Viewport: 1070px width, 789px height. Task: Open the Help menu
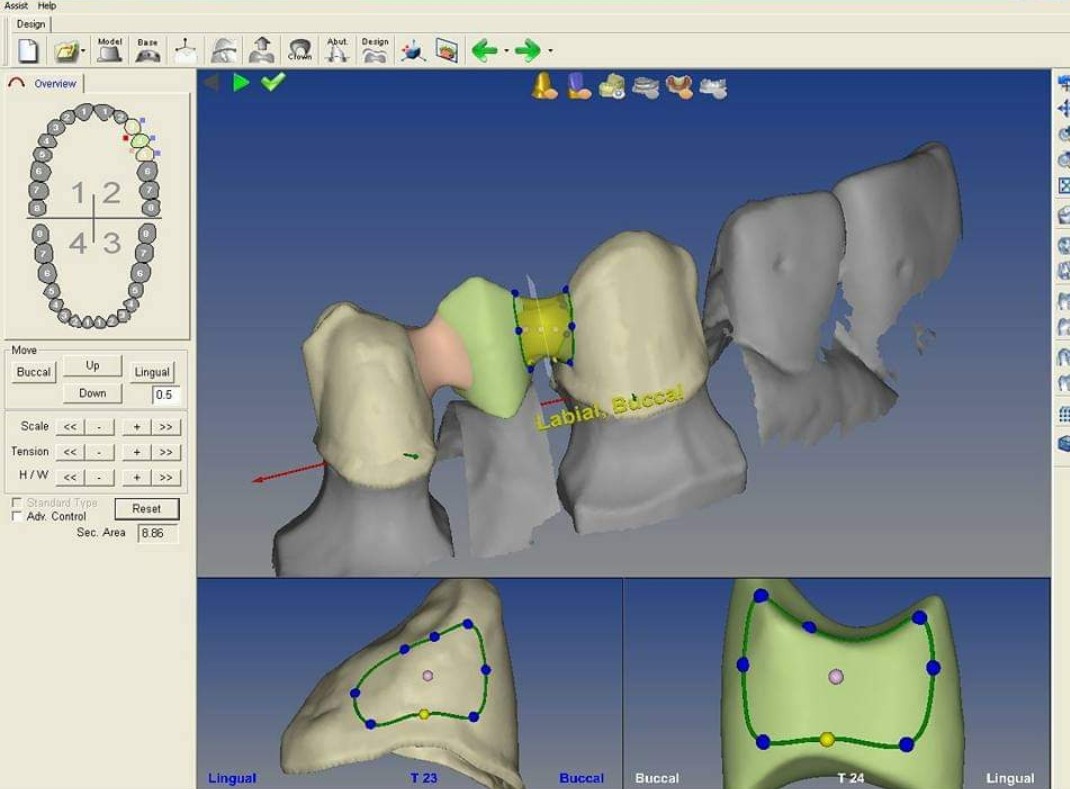coord(47,6)
